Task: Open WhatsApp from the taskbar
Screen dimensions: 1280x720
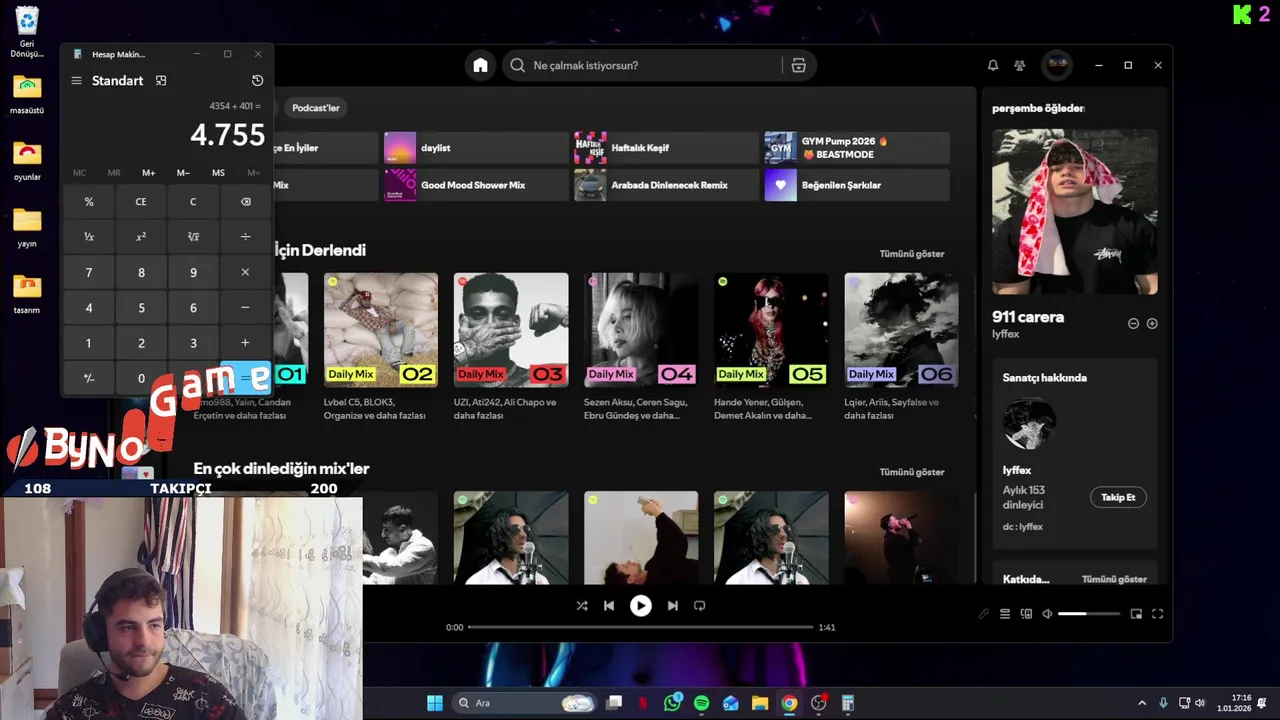Action: click(x=672, y=703)
